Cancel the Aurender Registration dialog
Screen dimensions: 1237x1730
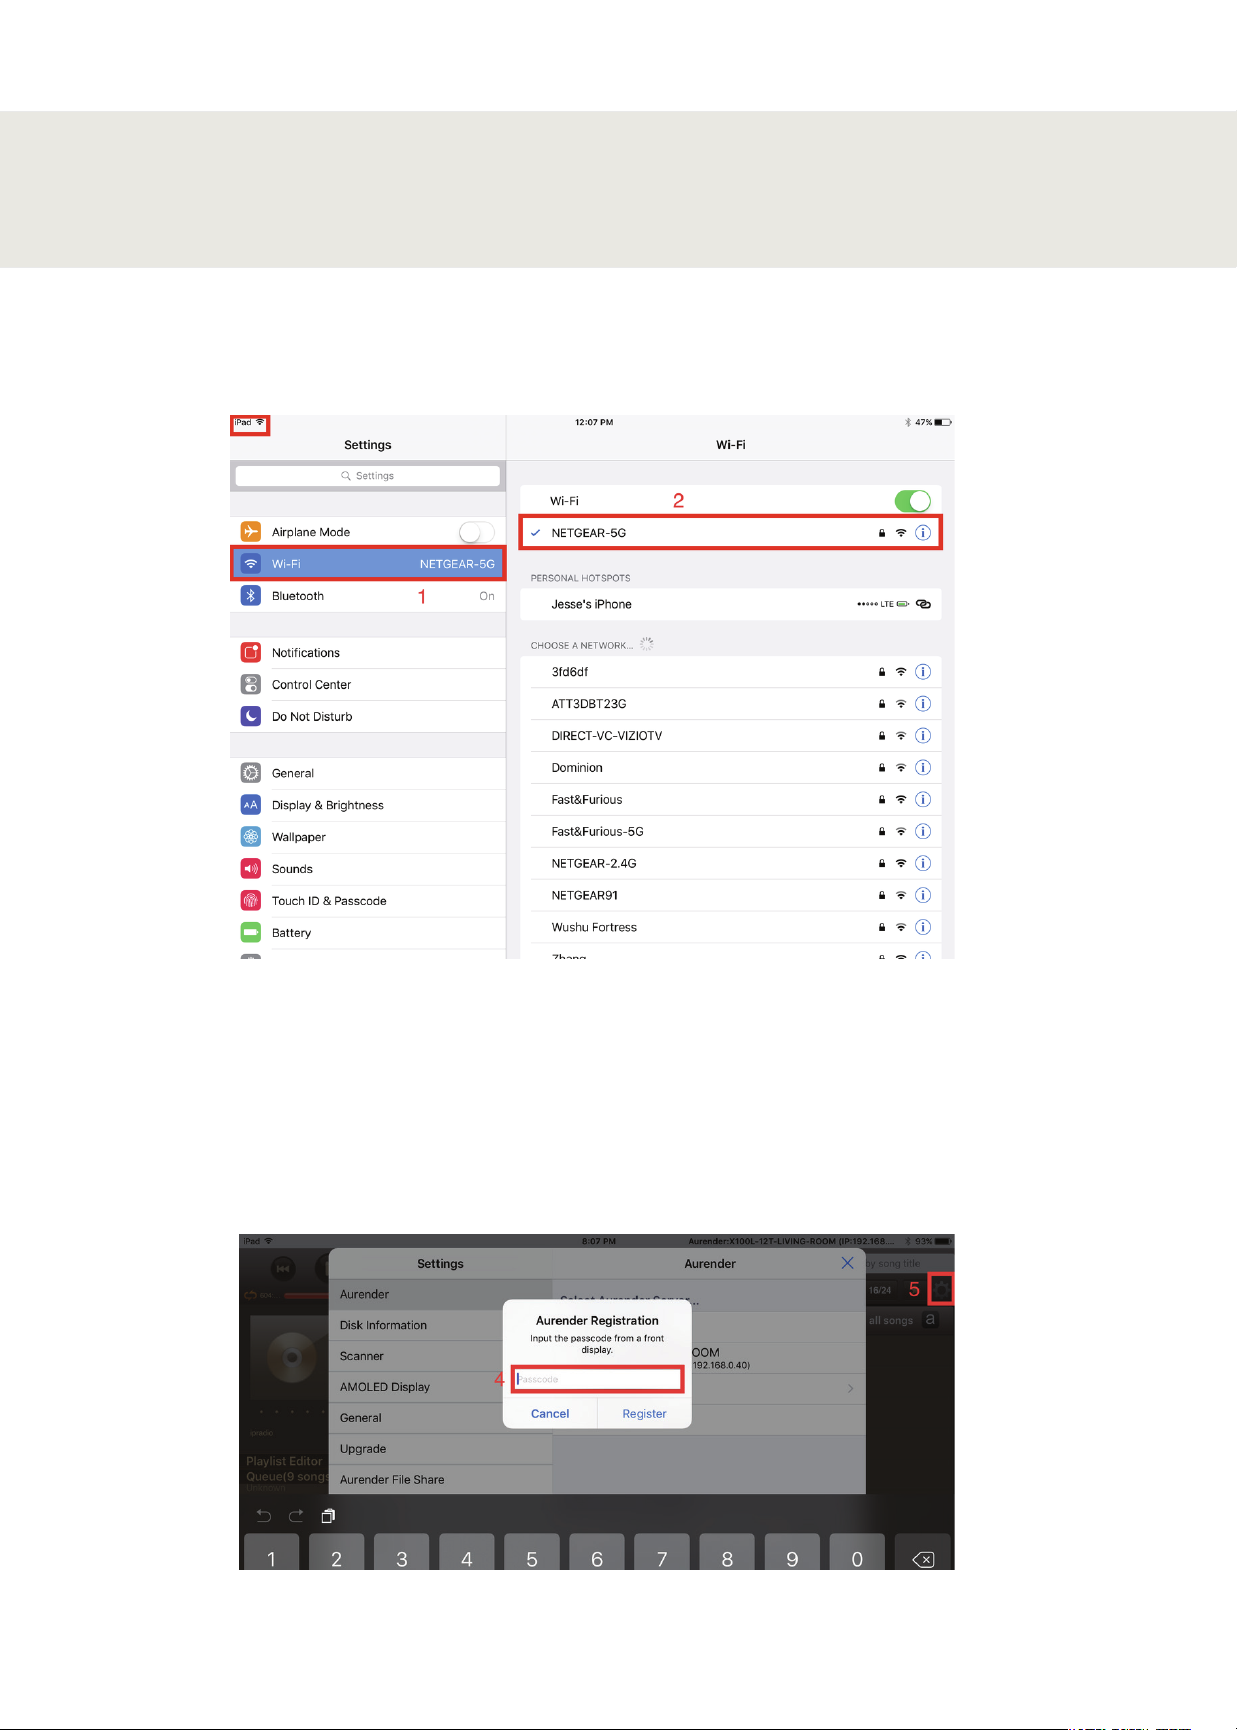coord(550,1414)
